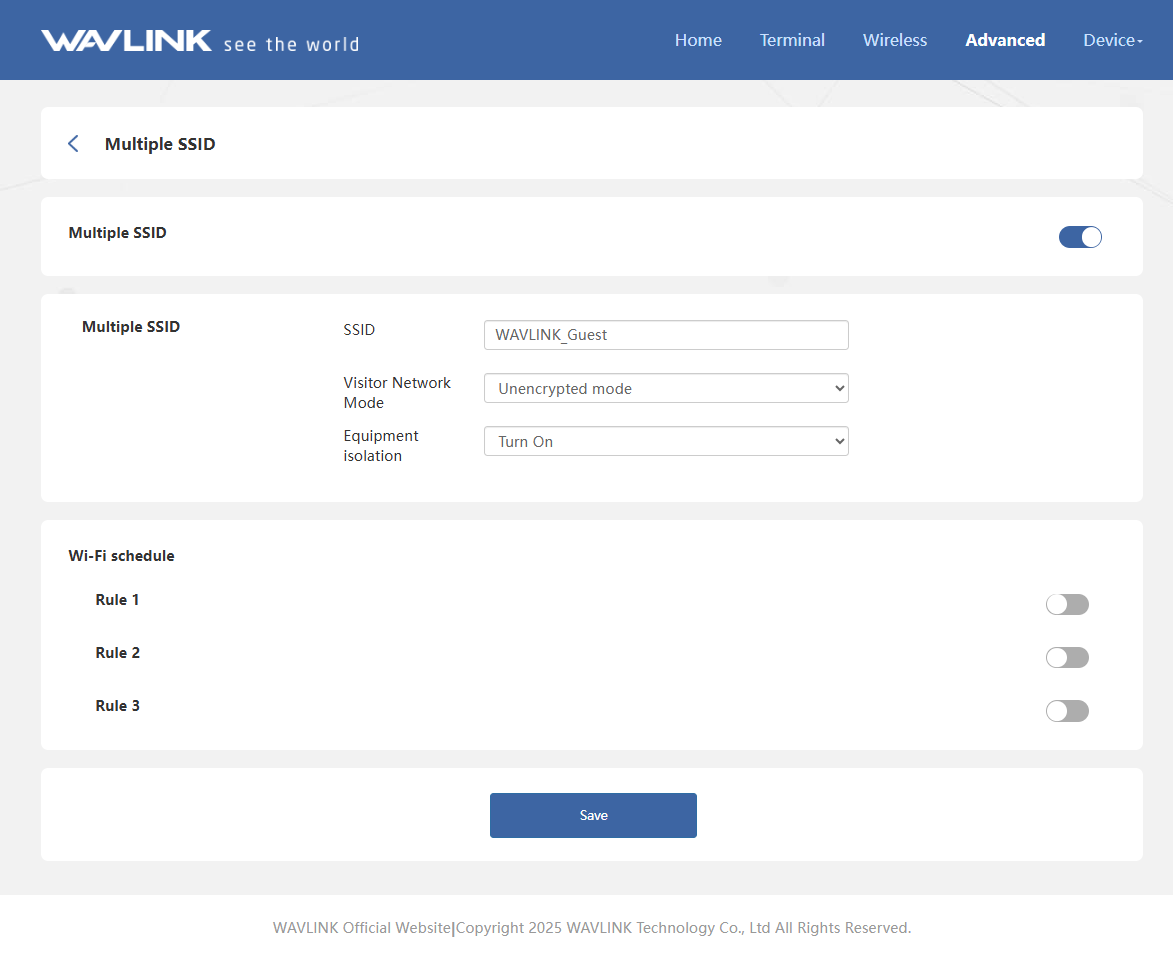Switch to the Wireless section
Image resolution: width=1173 pixels, height=957 pixels.
coord(895,40)
